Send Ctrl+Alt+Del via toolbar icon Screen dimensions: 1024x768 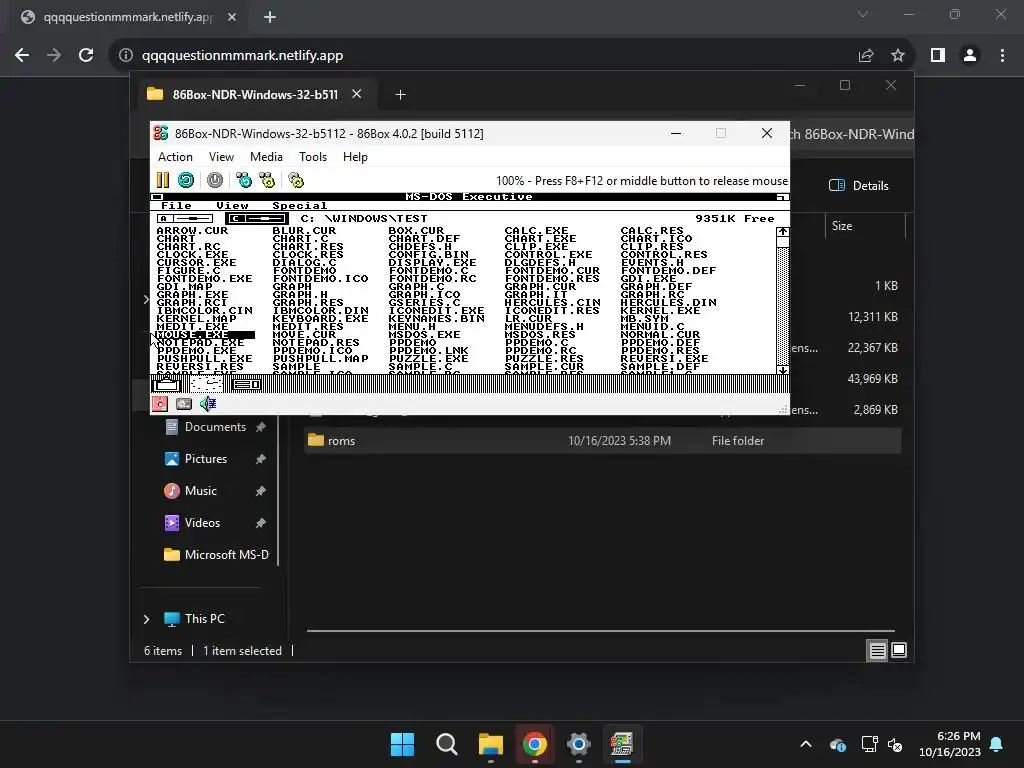click(x=244, y=180)
